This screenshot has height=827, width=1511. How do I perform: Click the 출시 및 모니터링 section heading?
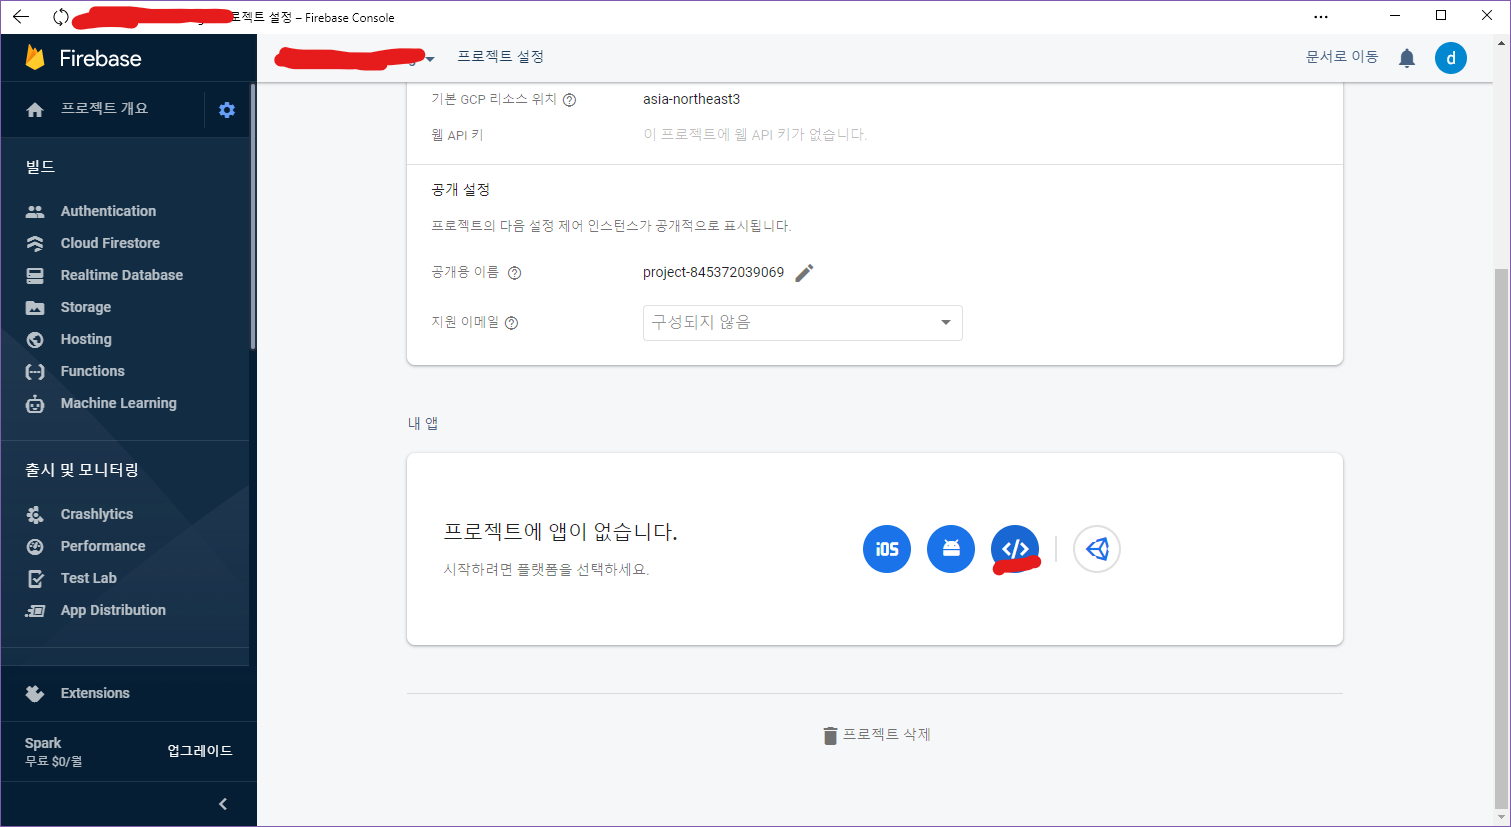click(82, 470)
